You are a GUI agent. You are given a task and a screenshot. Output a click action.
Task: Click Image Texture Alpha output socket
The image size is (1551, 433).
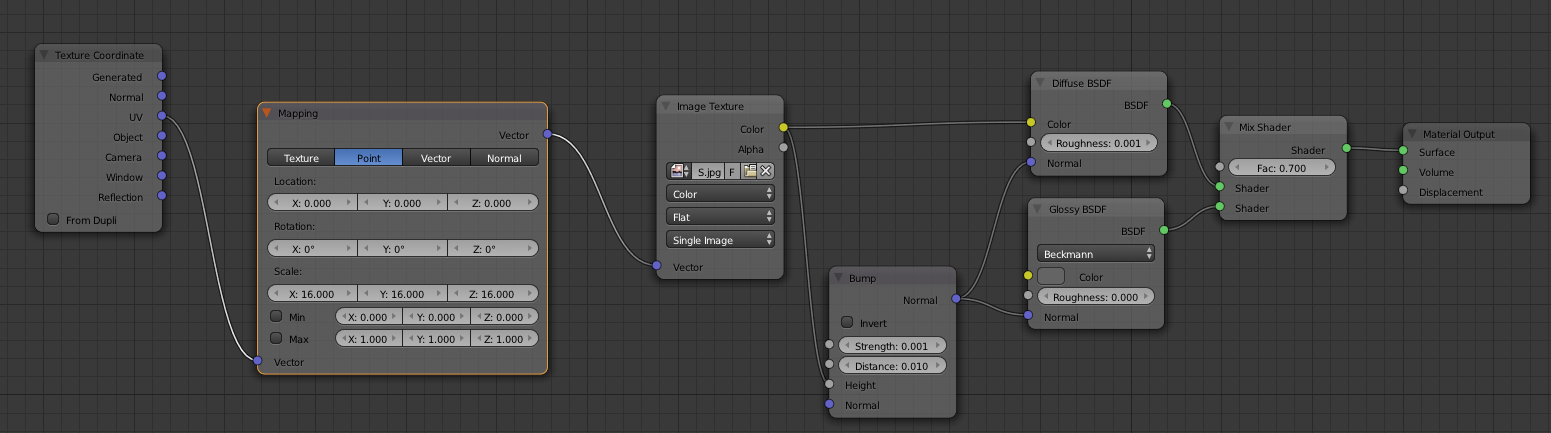(783, 148)
